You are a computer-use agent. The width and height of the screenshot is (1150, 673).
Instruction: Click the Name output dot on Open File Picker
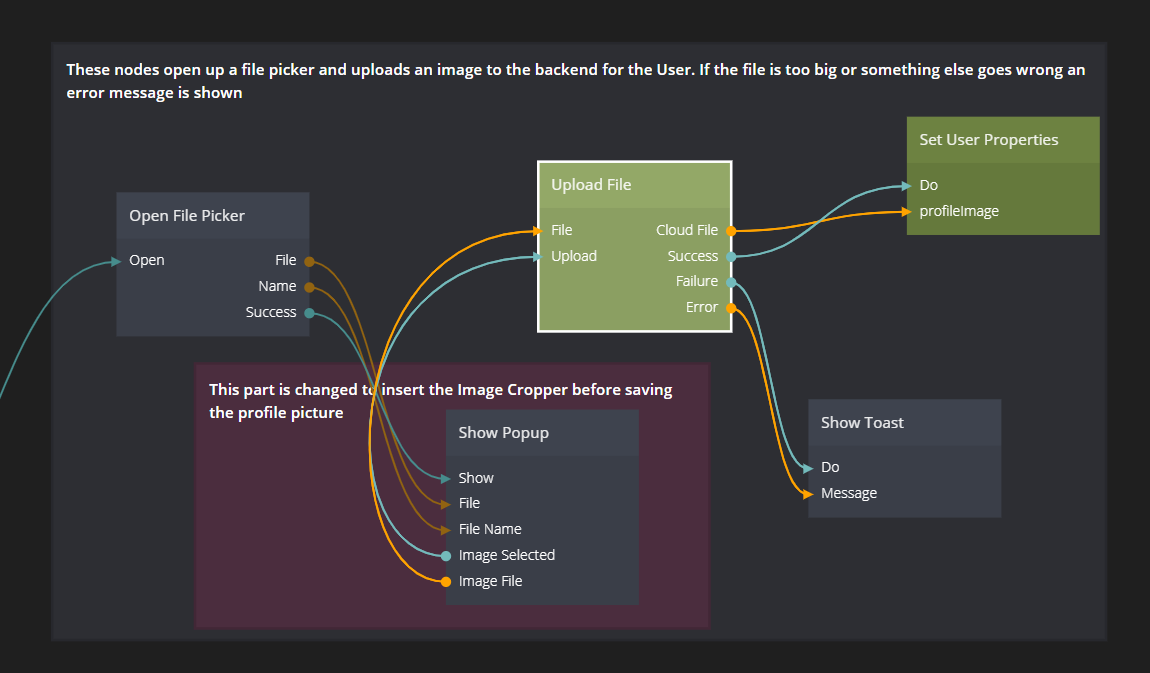click(309, 287)
